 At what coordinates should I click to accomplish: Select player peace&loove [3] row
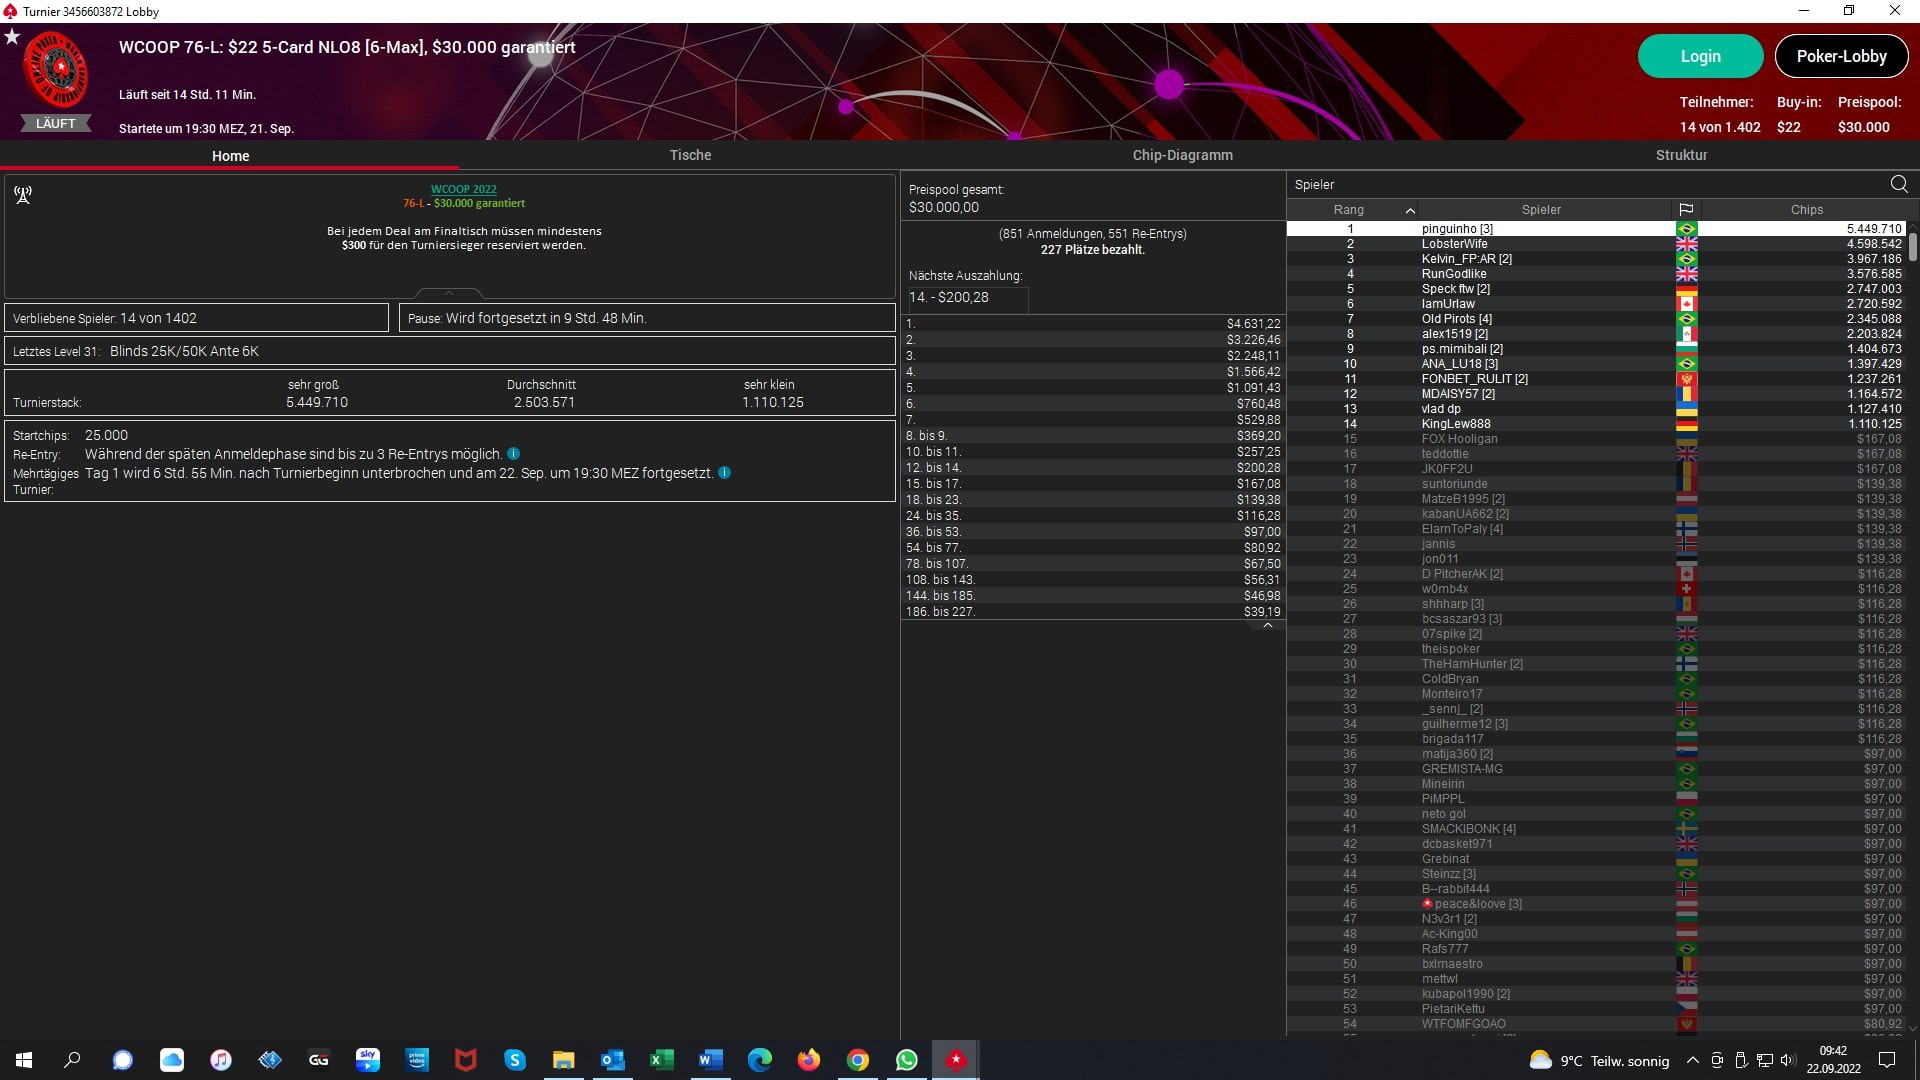point(1596,904)
